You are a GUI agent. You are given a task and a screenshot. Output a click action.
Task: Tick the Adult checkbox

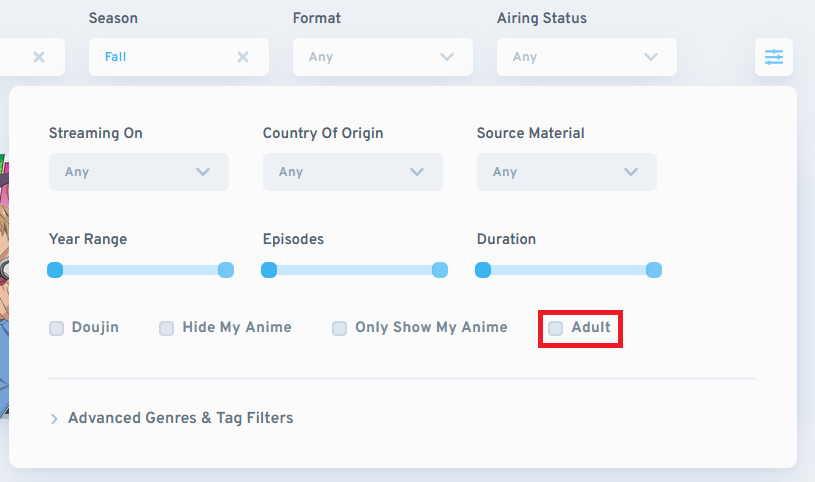[x=556, y=328]
